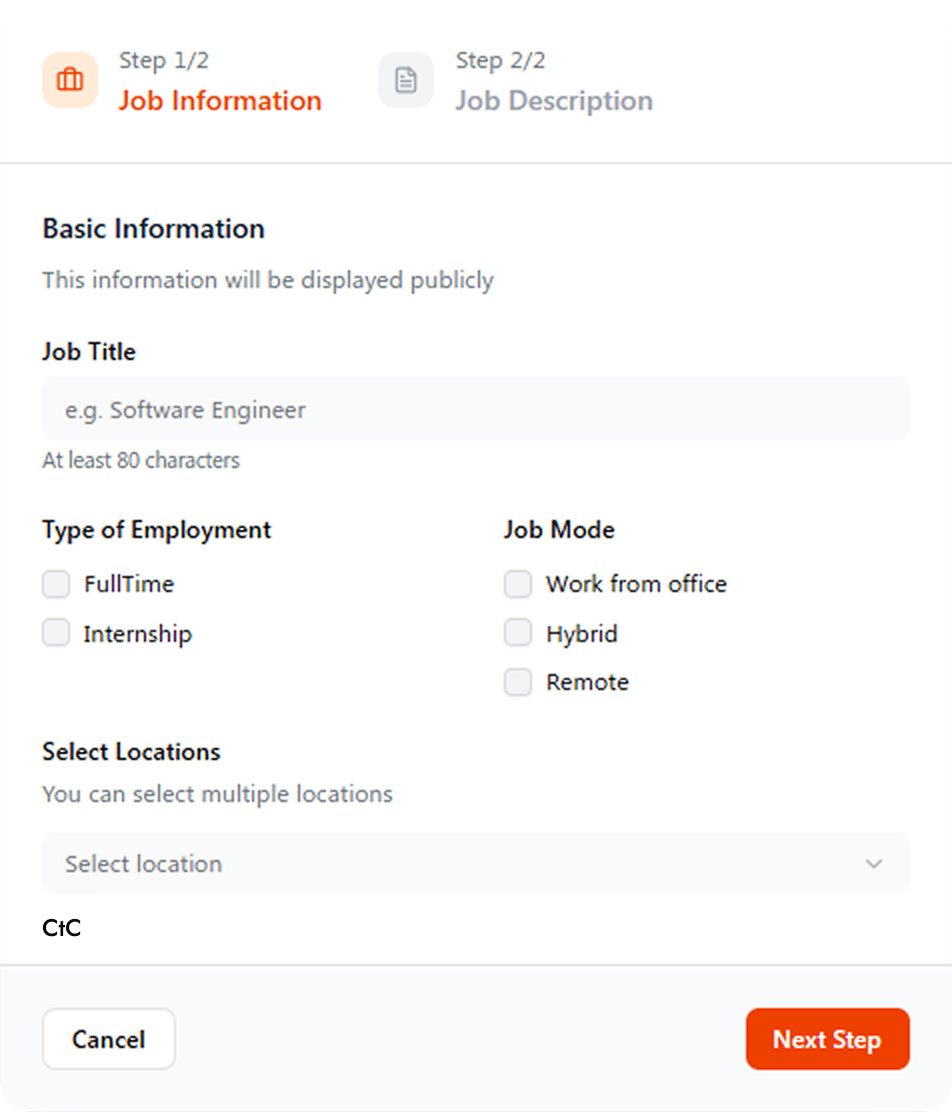Screen dimensions: 952x1112
Task: Click the briefcase icon for Step 1
Action: click(x=69, y=80)
